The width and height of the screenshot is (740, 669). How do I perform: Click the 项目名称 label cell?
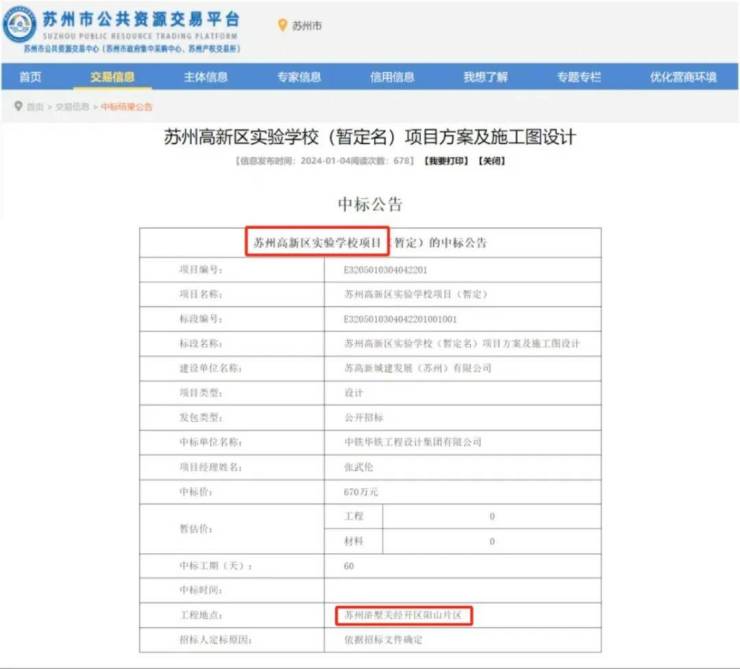point(232,294)
